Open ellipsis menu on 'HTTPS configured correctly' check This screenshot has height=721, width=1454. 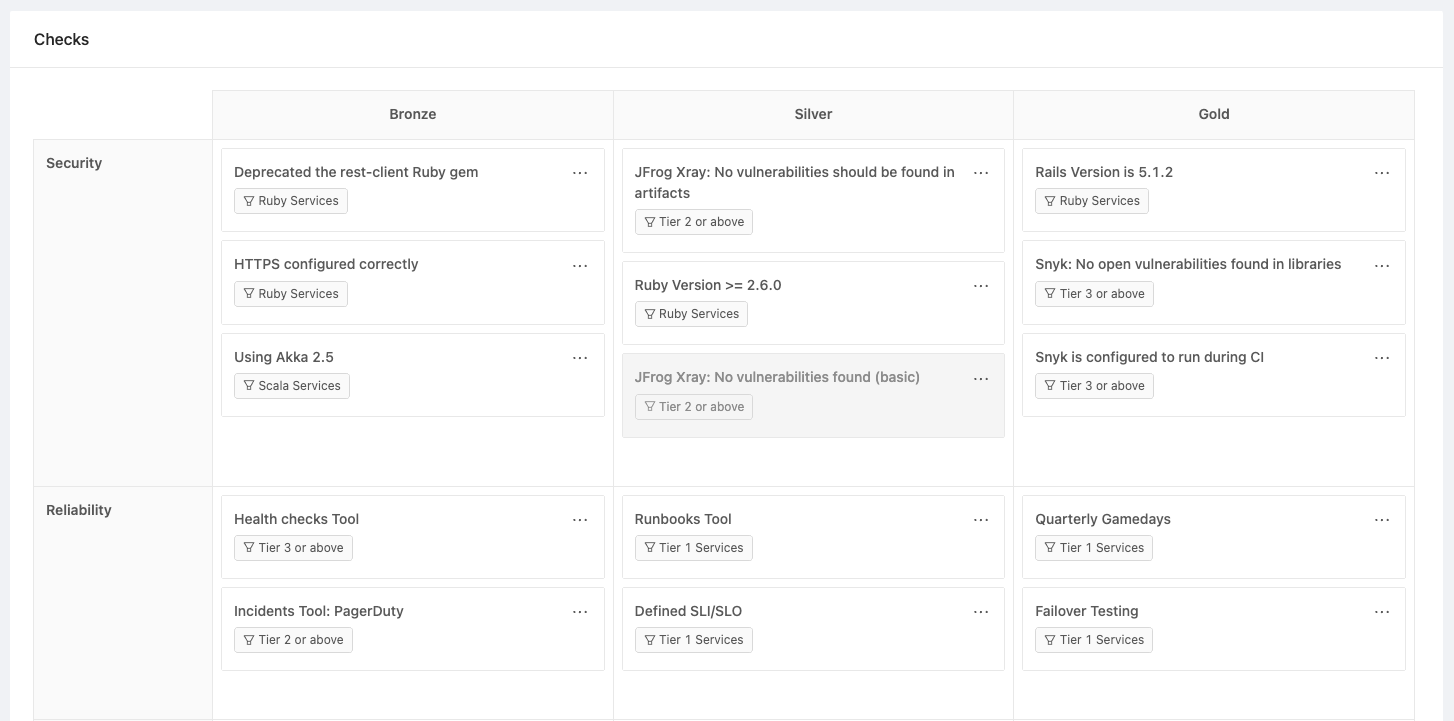(x=580, y=266)
